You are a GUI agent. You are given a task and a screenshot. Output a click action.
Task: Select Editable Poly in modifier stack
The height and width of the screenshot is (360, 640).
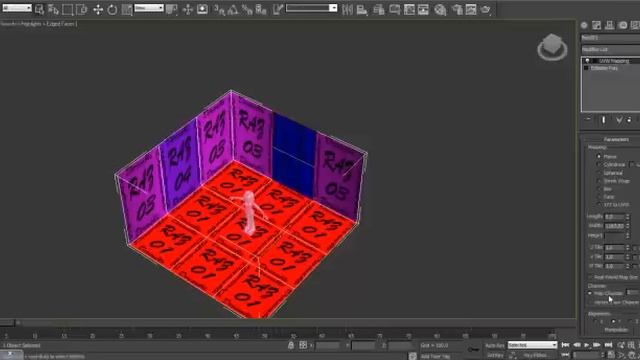tap(604, 68)
